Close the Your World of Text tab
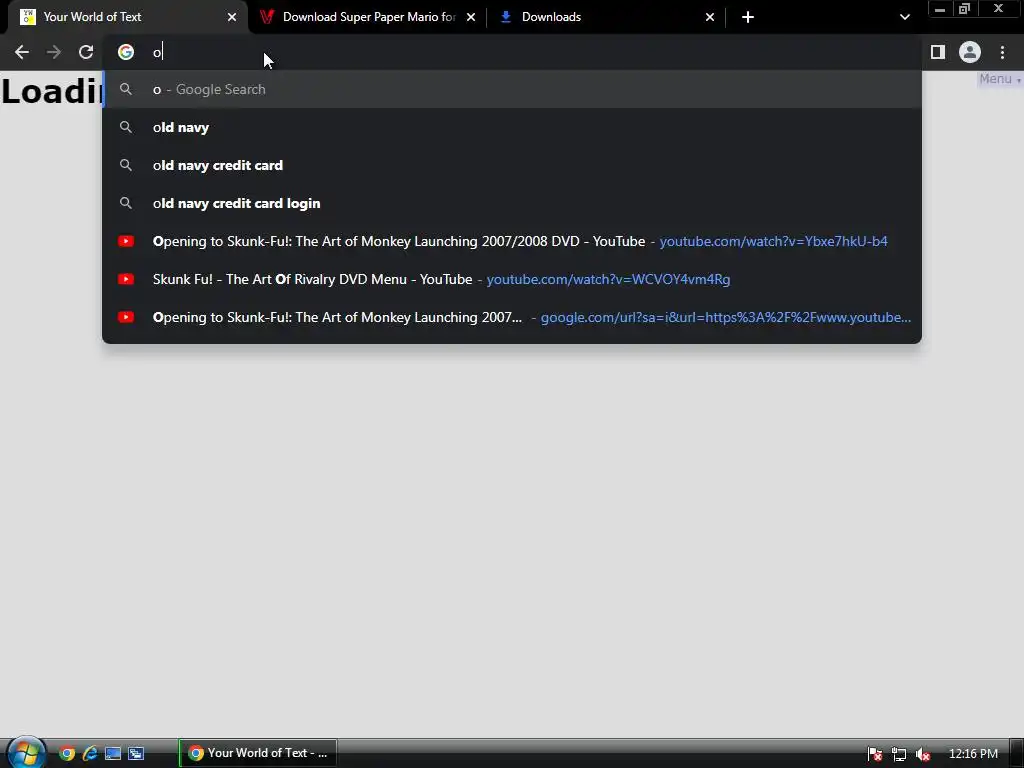This screenshot has width=1024, height=768. (x=232, y=17)
